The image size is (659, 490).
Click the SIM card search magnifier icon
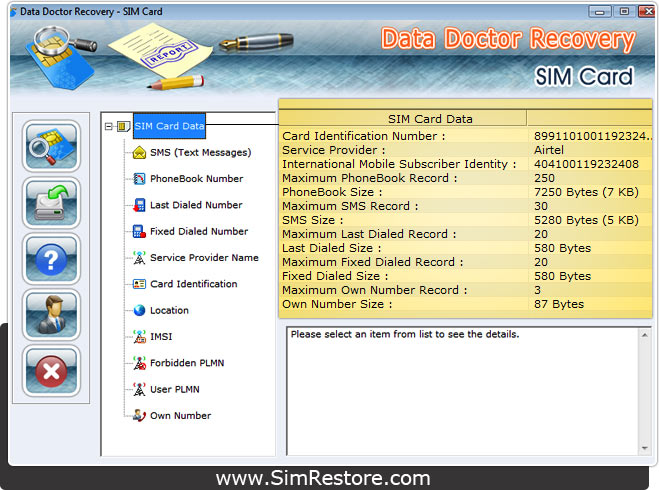pyautogui.click(x=51, y=146)
